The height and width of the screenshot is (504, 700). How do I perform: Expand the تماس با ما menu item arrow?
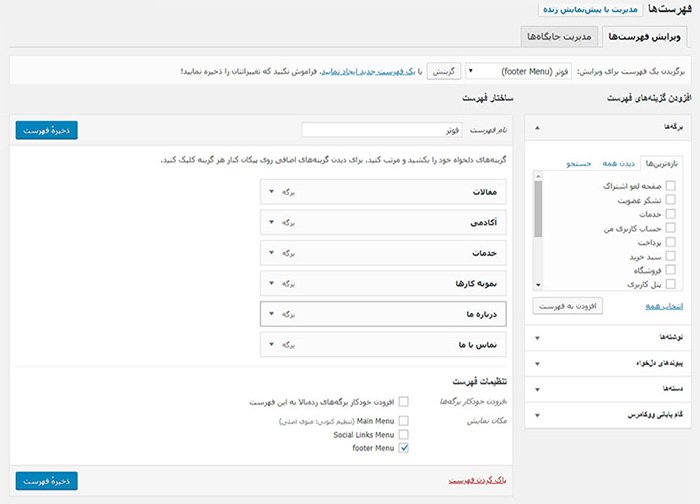271,344
